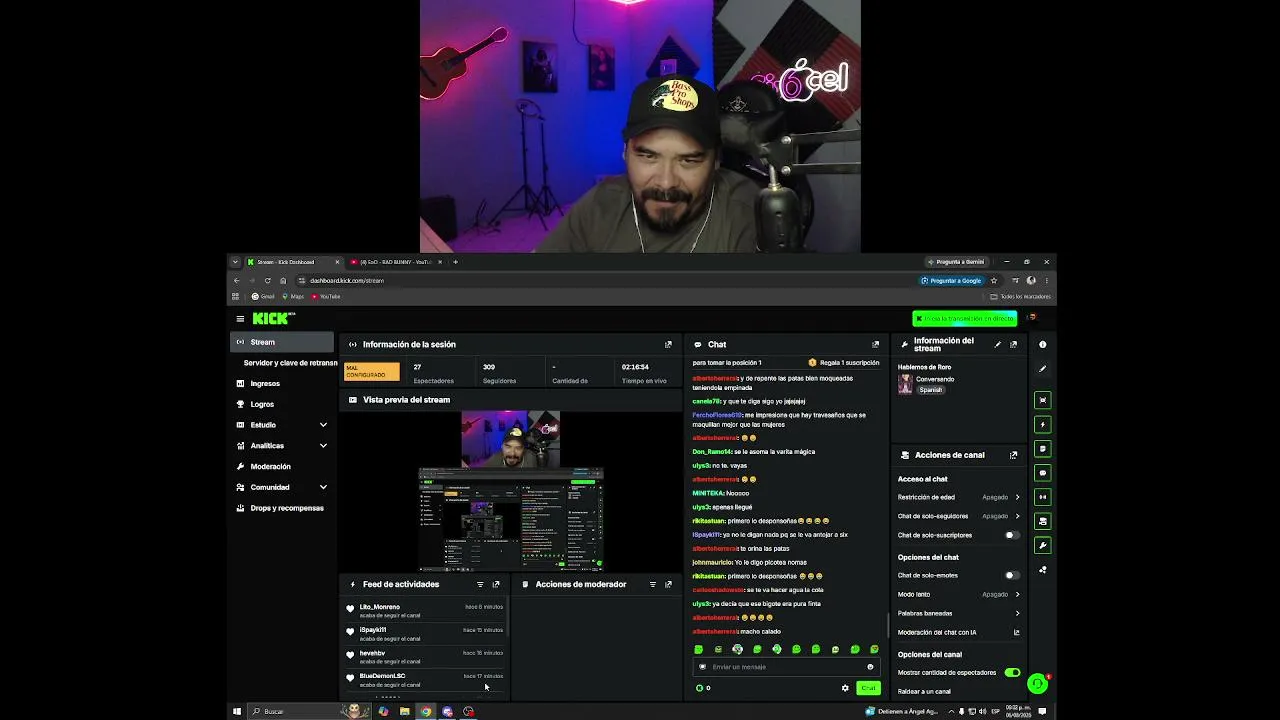The width and height of the screenshot is (1280, 720).
Task: Click the Feed de actividades scrollbar
Action: click(508, 617)
